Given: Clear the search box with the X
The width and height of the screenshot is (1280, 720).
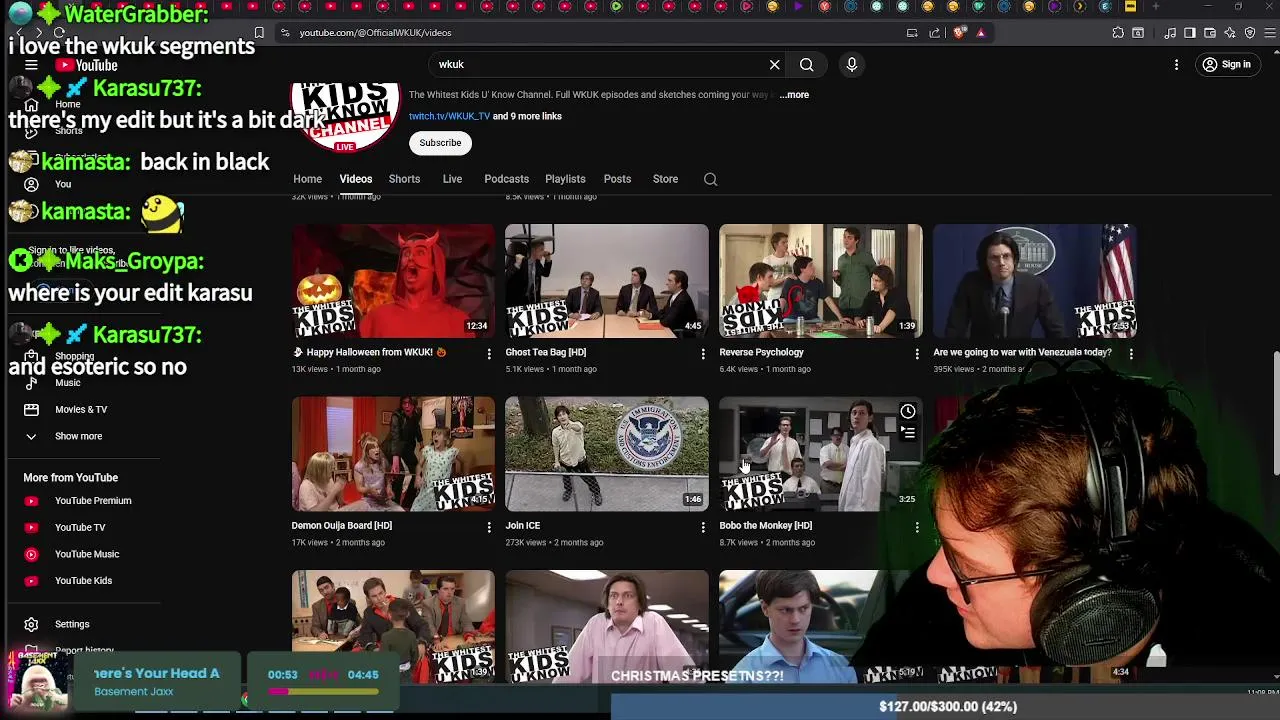Looking at the screenshot, I should (x=774, y=64).
